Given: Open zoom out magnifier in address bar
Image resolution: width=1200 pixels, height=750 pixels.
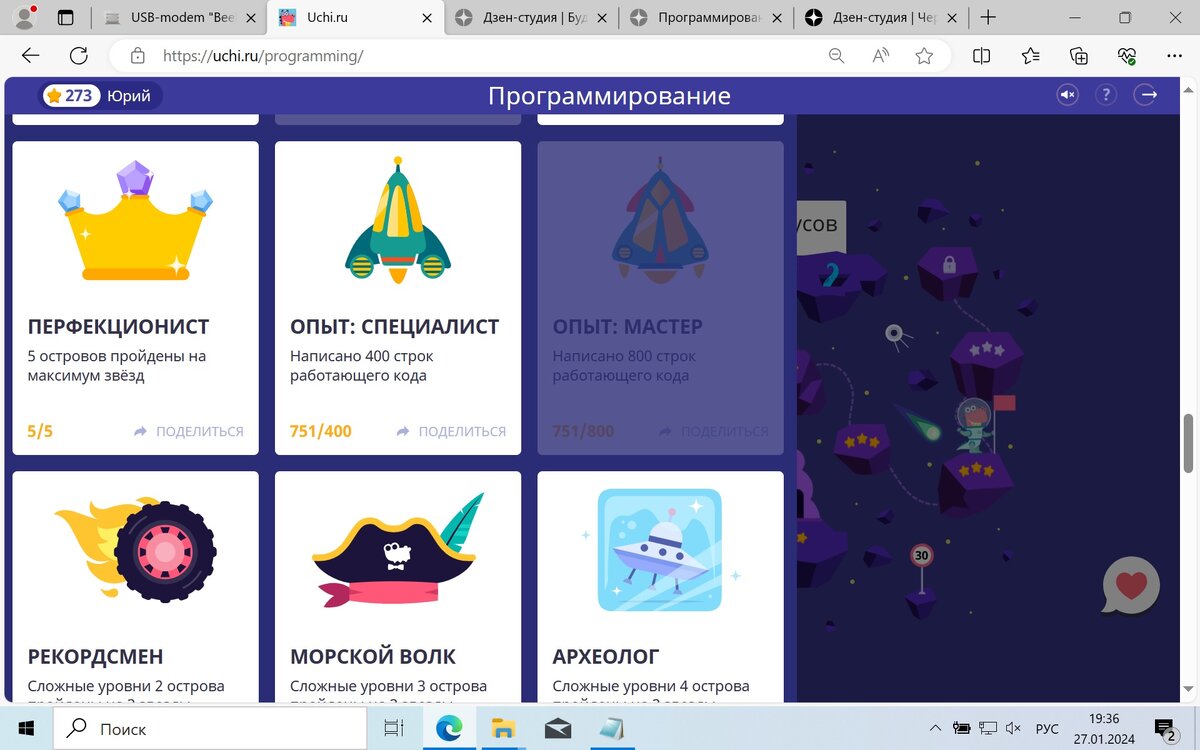Looking at the screenshot, I should [837, 56].
